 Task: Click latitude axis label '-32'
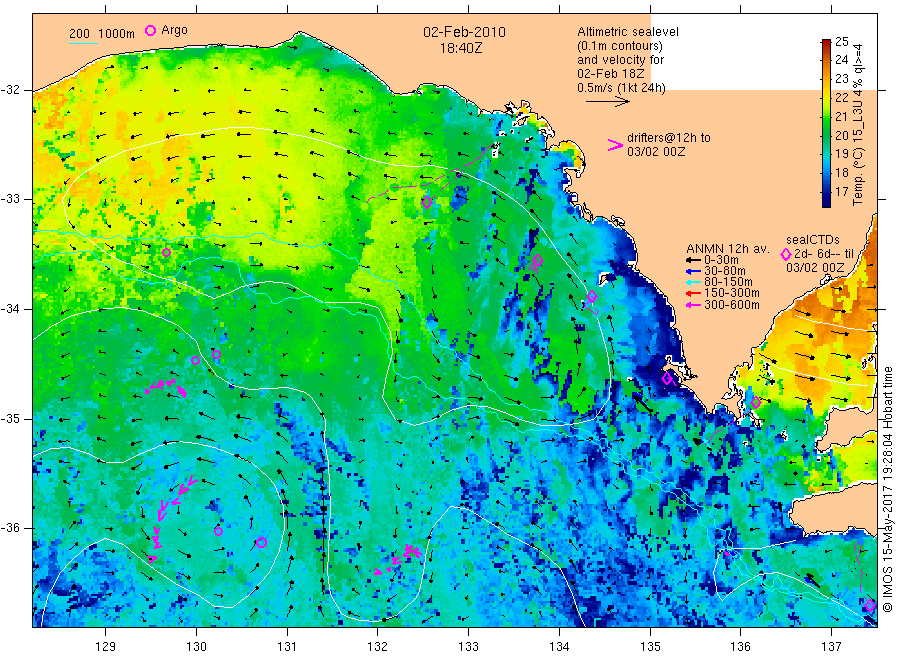pos(10,90)
